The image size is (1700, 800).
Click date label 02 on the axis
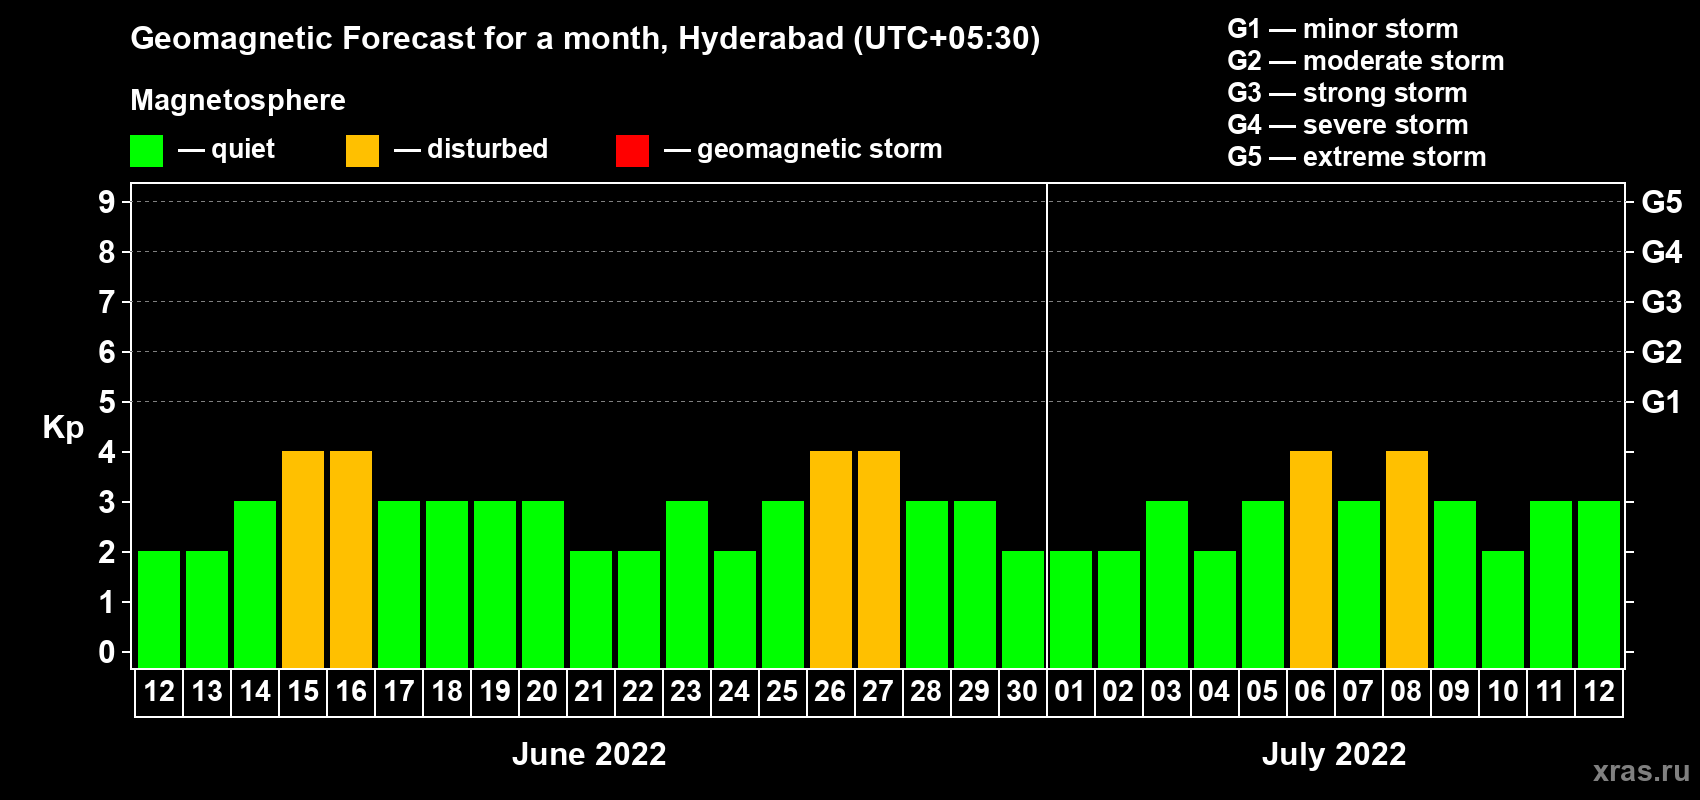click(1118, 691)
